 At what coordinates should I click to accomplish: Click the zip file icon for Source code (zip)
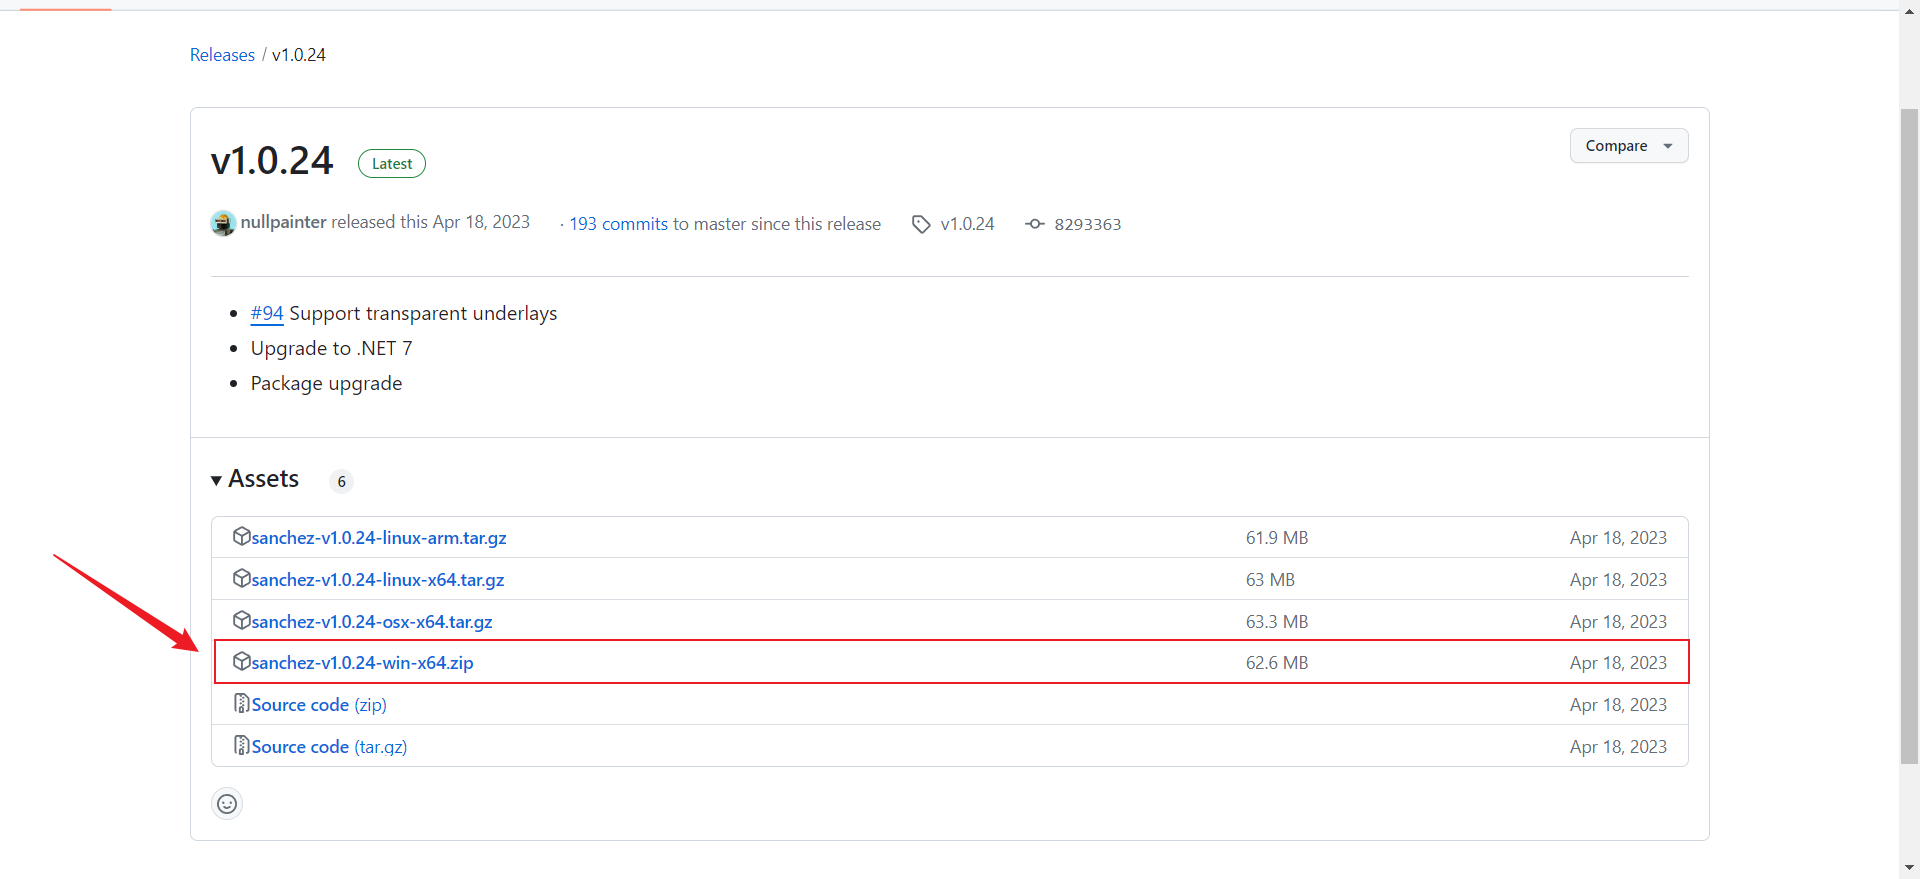click(x=241, y=704)
